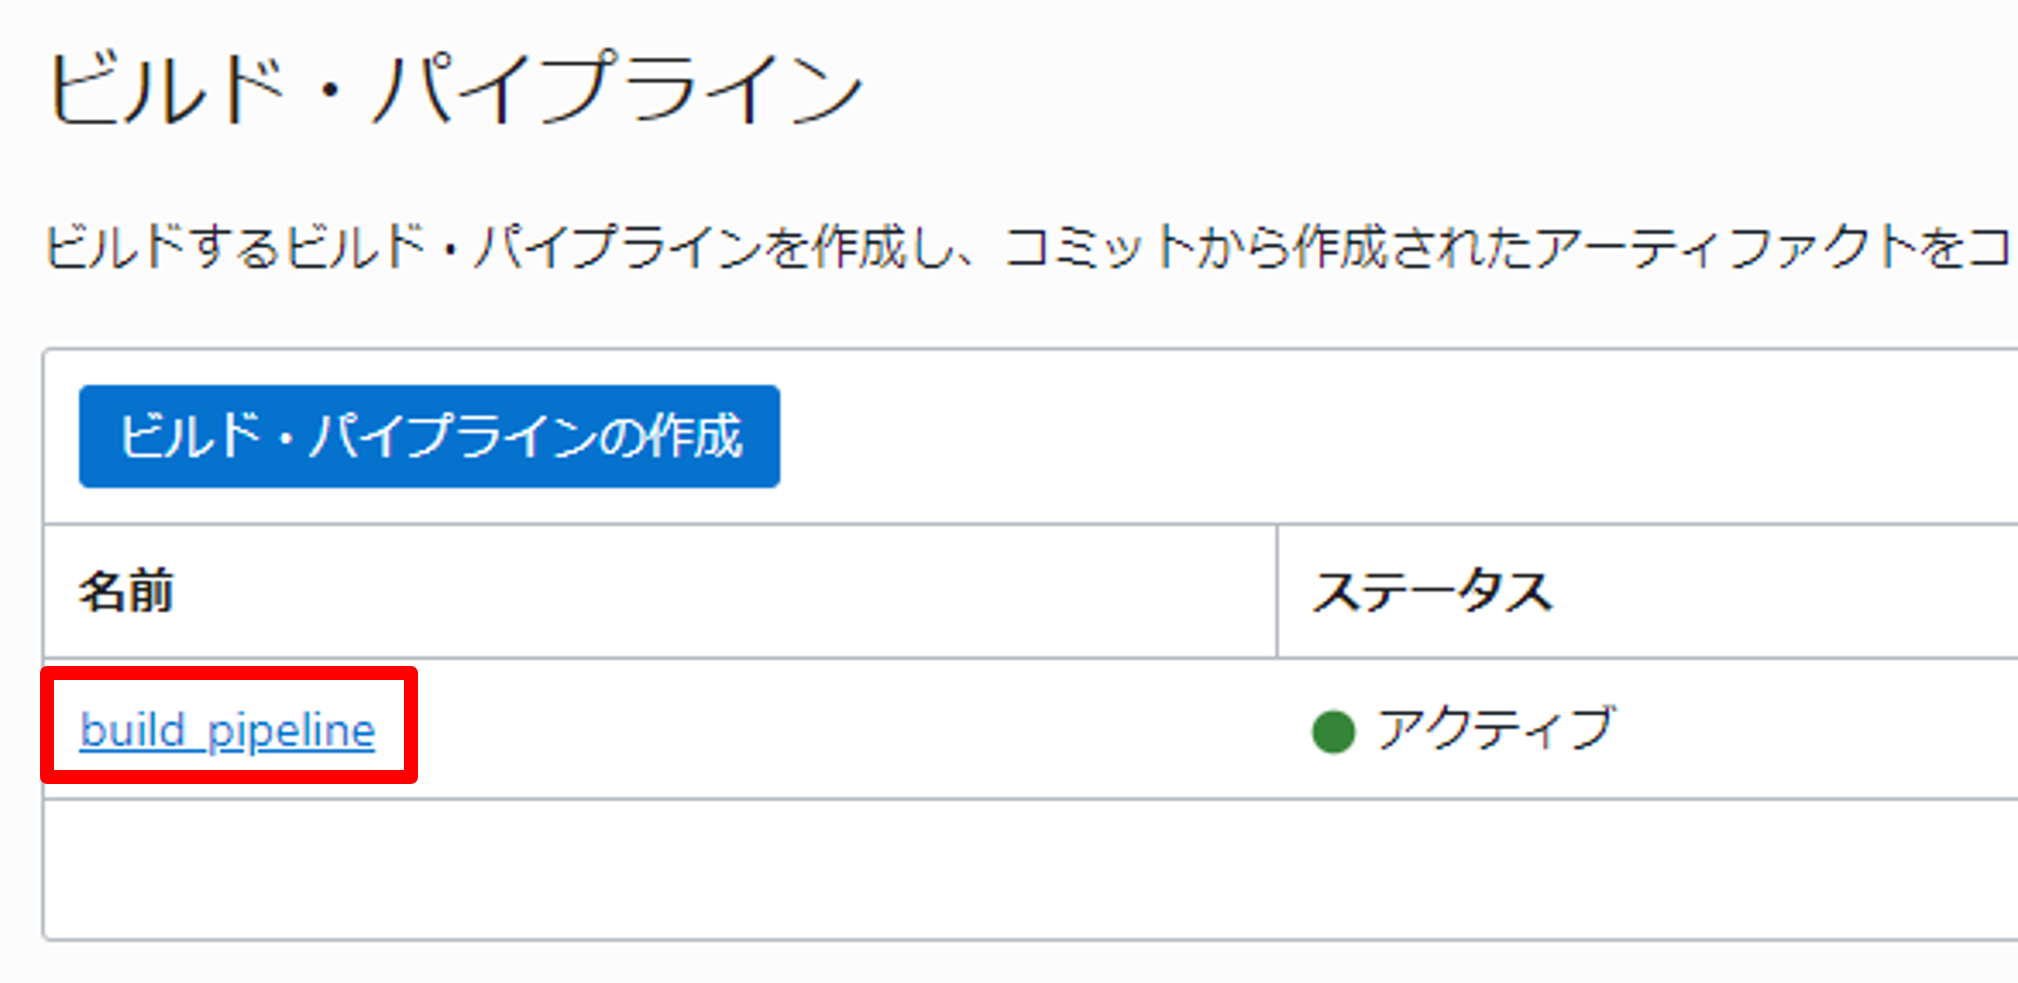2018x983 pixels.
Task: Sort by the 名前 column header
Action: 127,591
